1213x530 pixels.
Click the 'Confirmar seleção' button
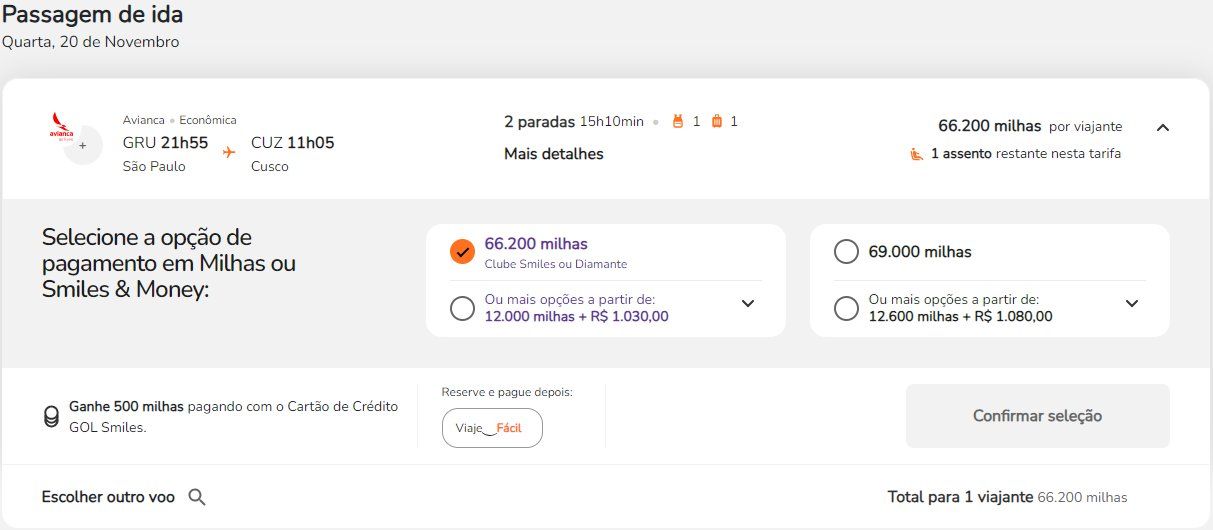click(x=1037, y=416)
